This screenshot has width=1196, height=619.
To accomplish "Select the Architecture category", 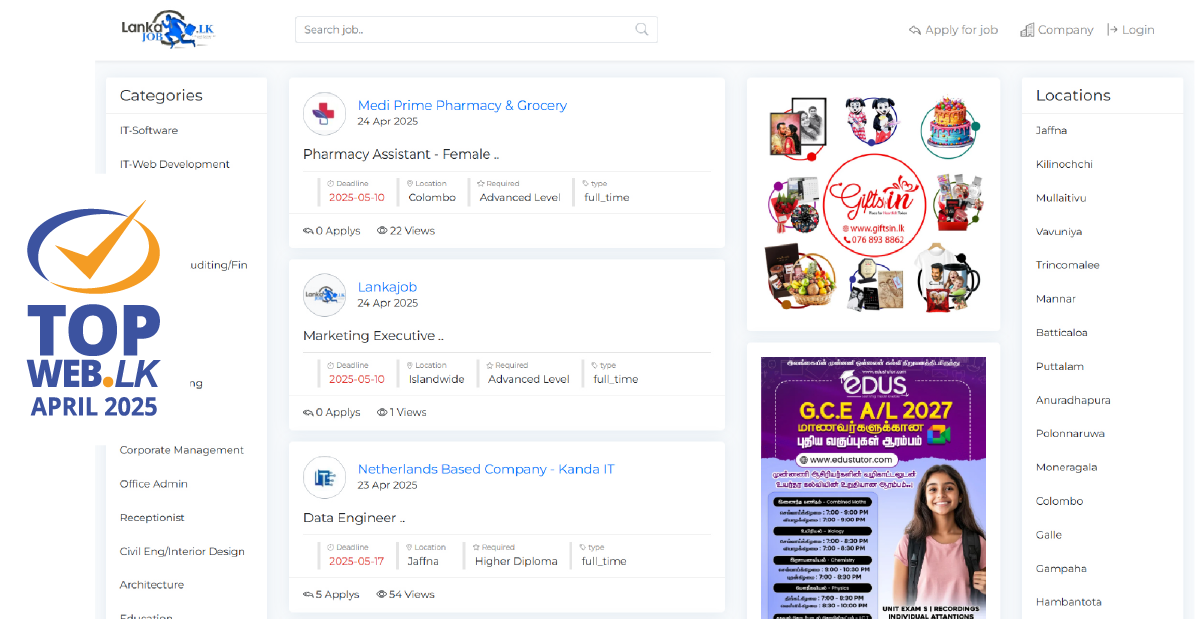I will click(x=152, y=585).
